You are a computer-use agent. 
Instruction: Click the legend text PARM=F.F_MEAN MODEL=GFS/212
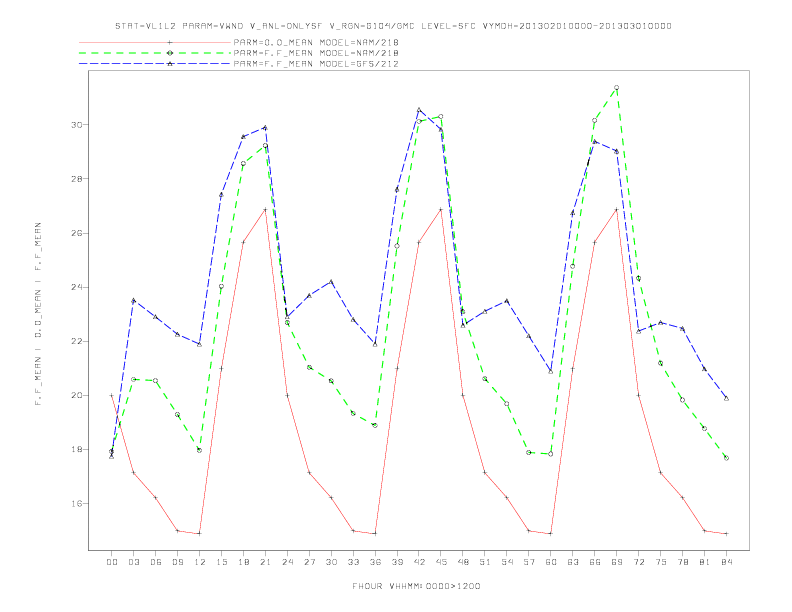(316, 64)
